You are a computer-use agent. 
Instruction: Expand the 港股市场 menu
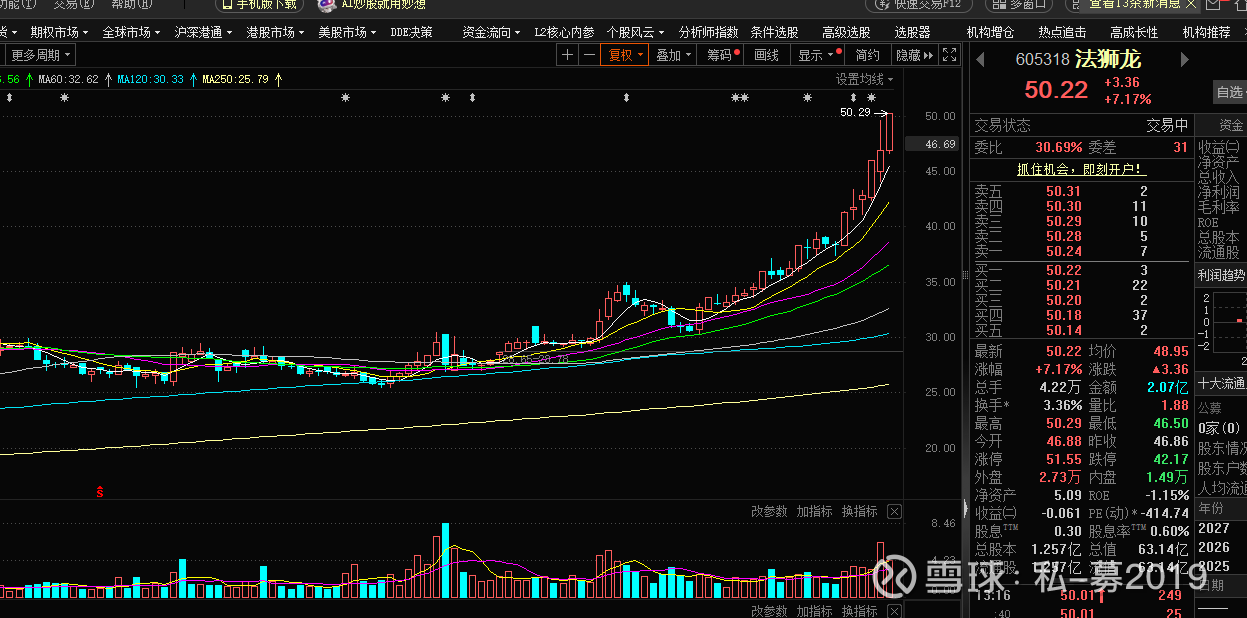tap(275, 32)
